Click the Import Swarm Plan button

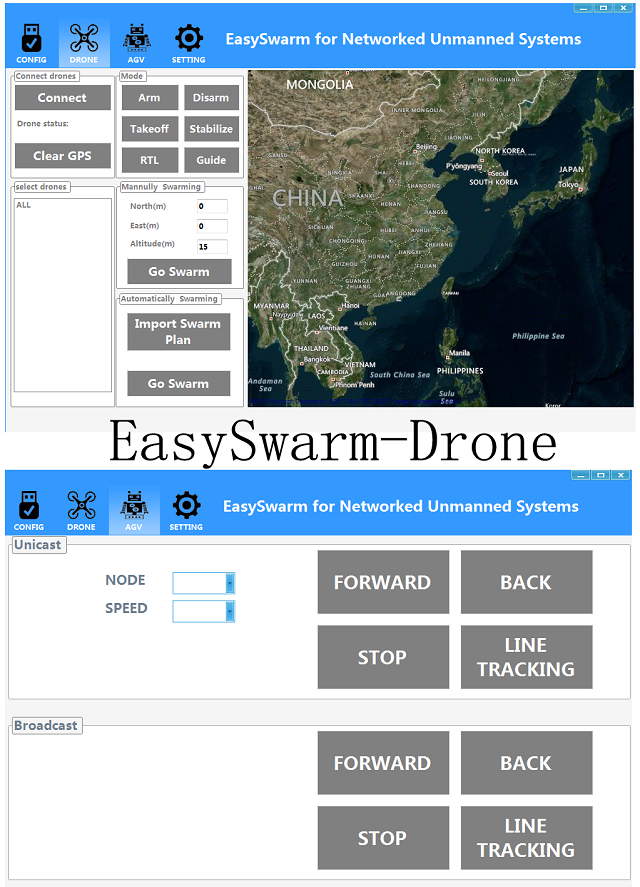[x=178, y=332]
